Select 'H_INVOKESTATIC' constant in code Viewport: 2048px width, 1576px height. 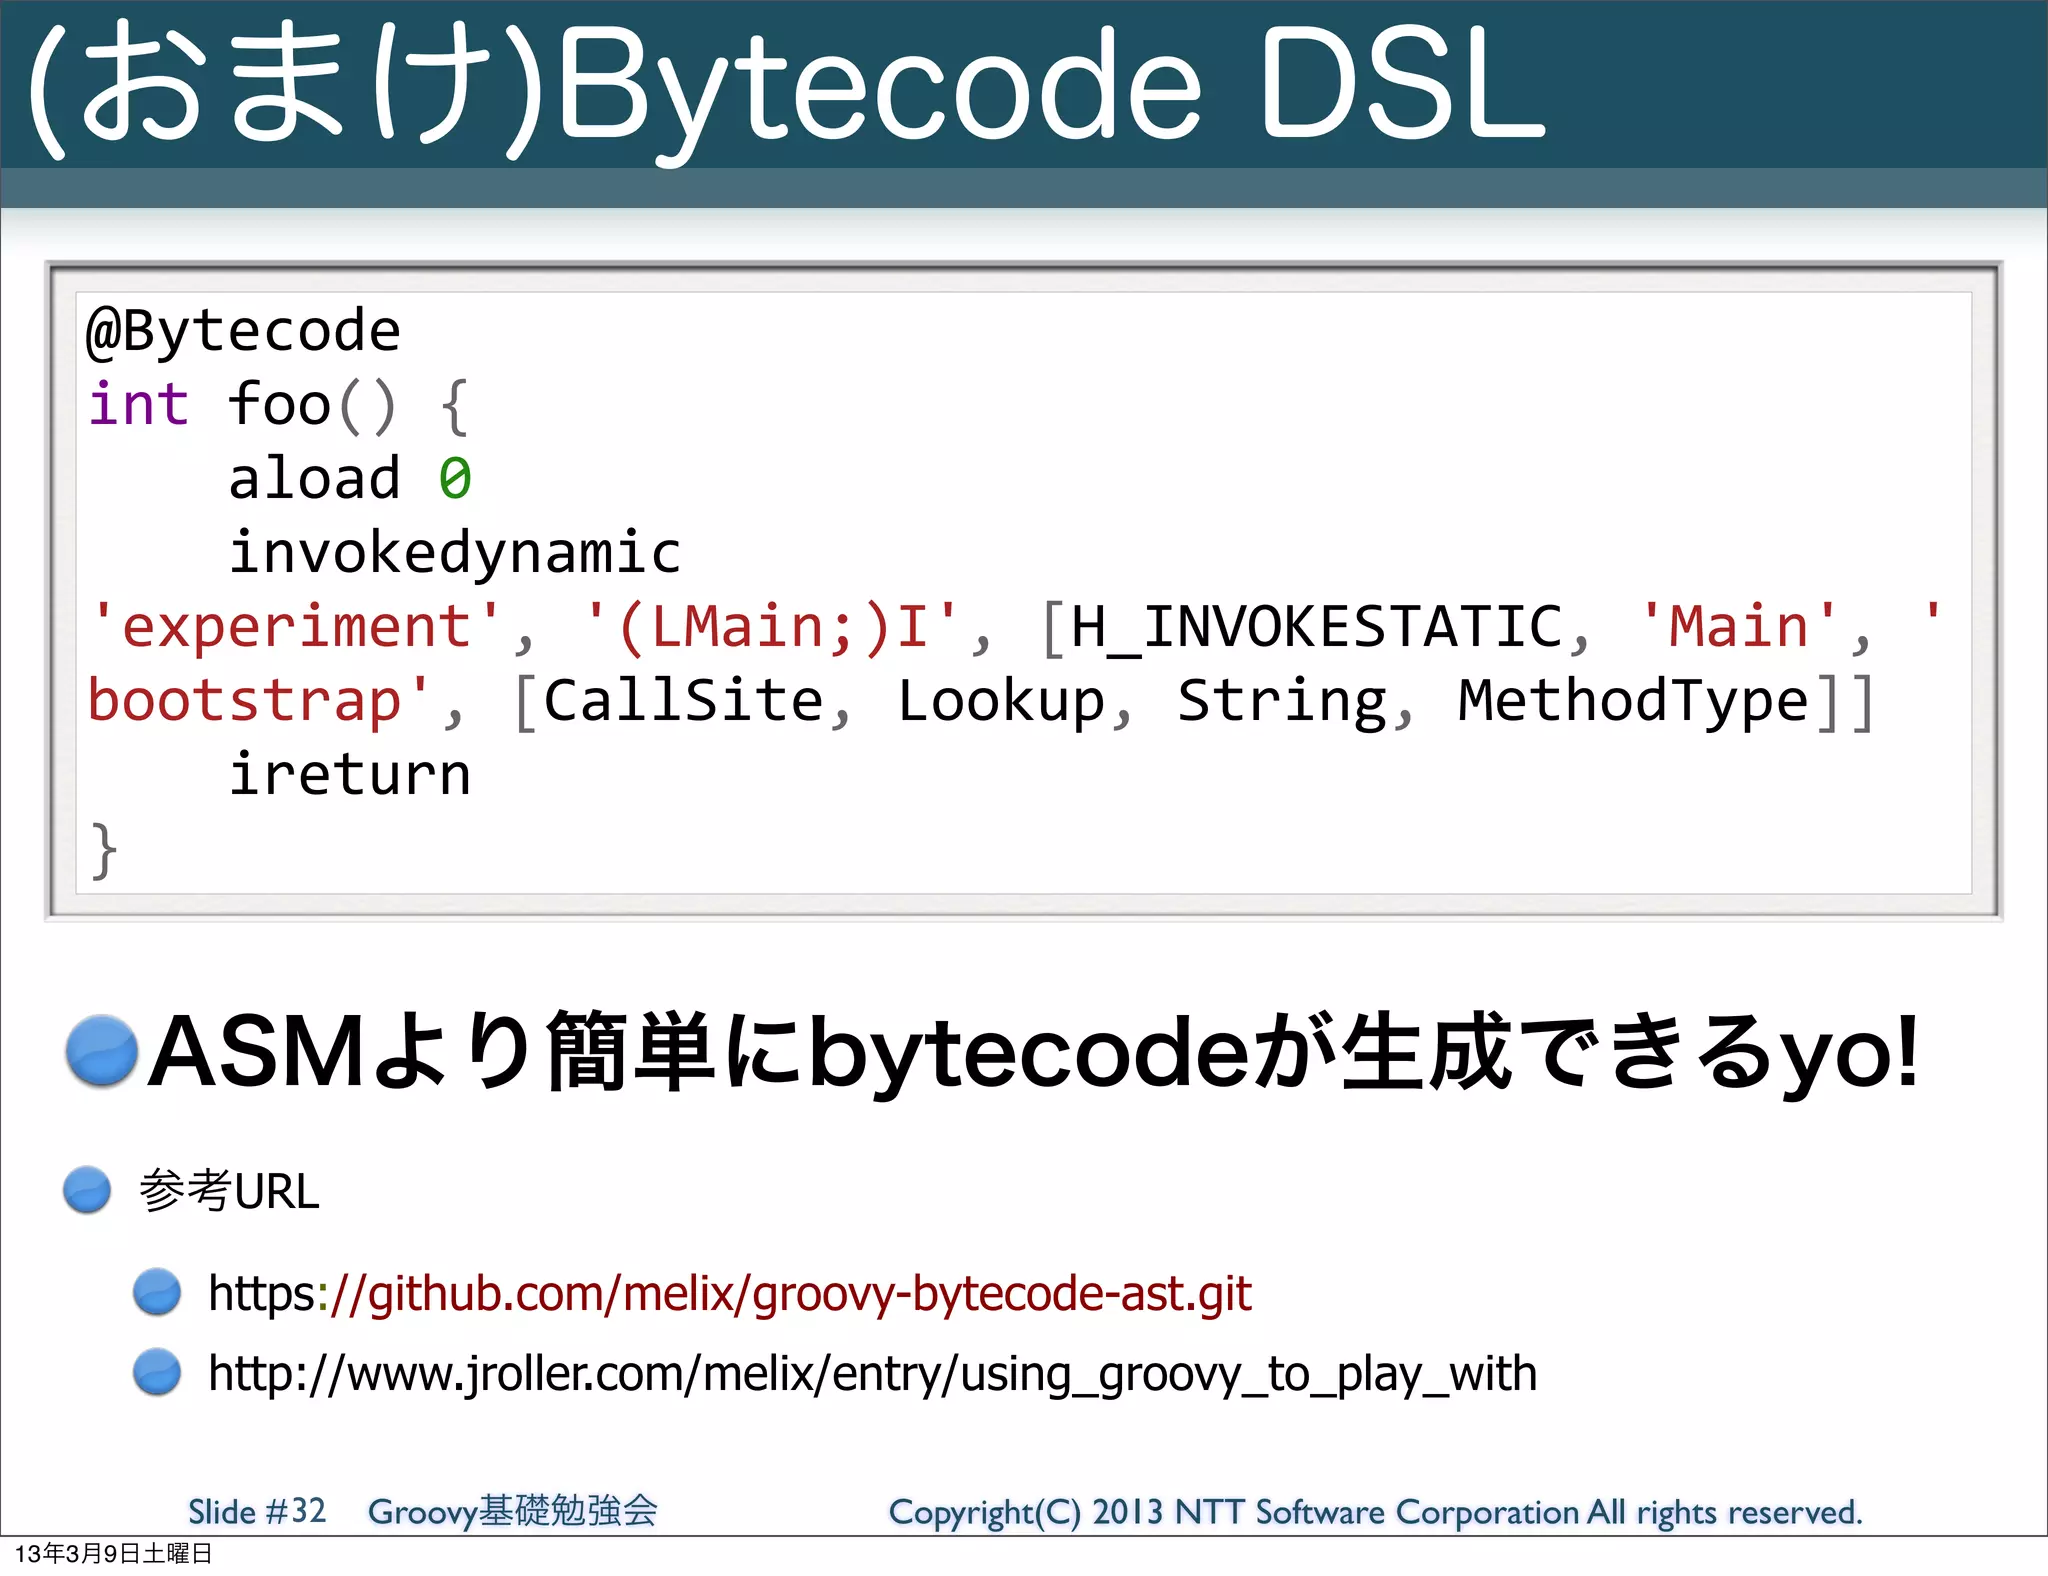pyautogui.click(x=1316, y=628)
